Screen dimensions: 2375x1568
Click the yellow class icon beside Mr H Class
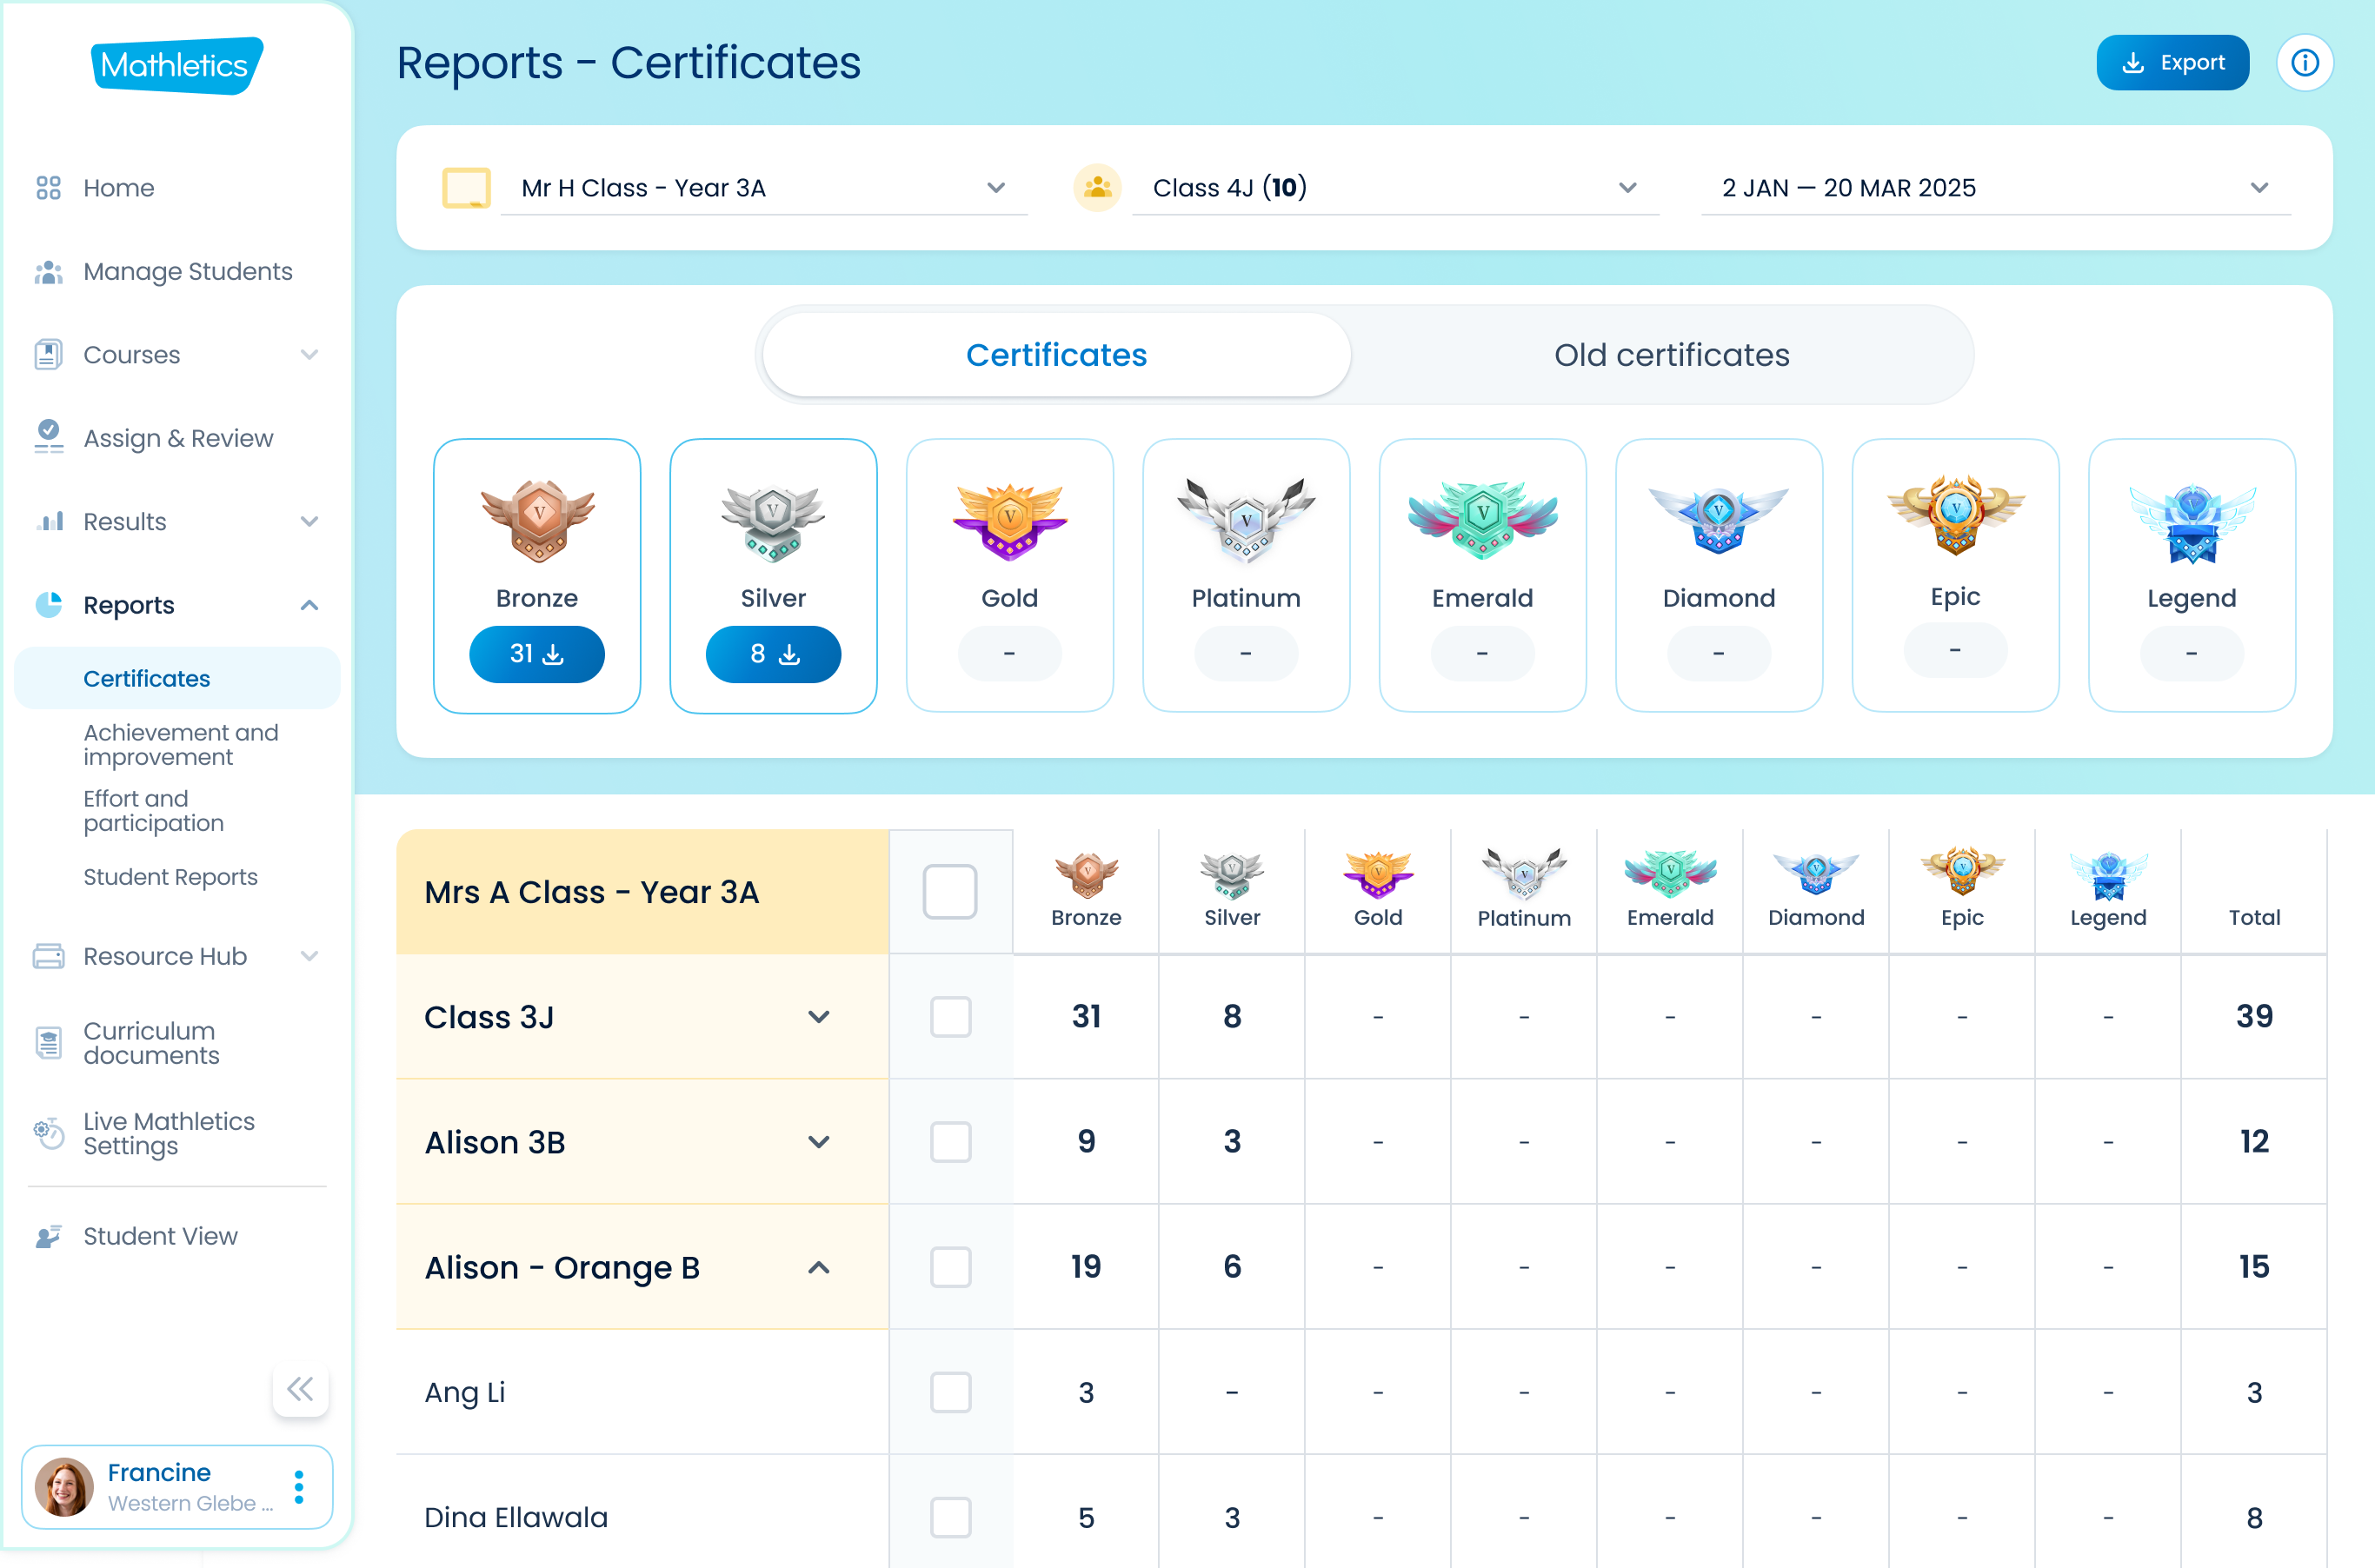click(466, 188)
